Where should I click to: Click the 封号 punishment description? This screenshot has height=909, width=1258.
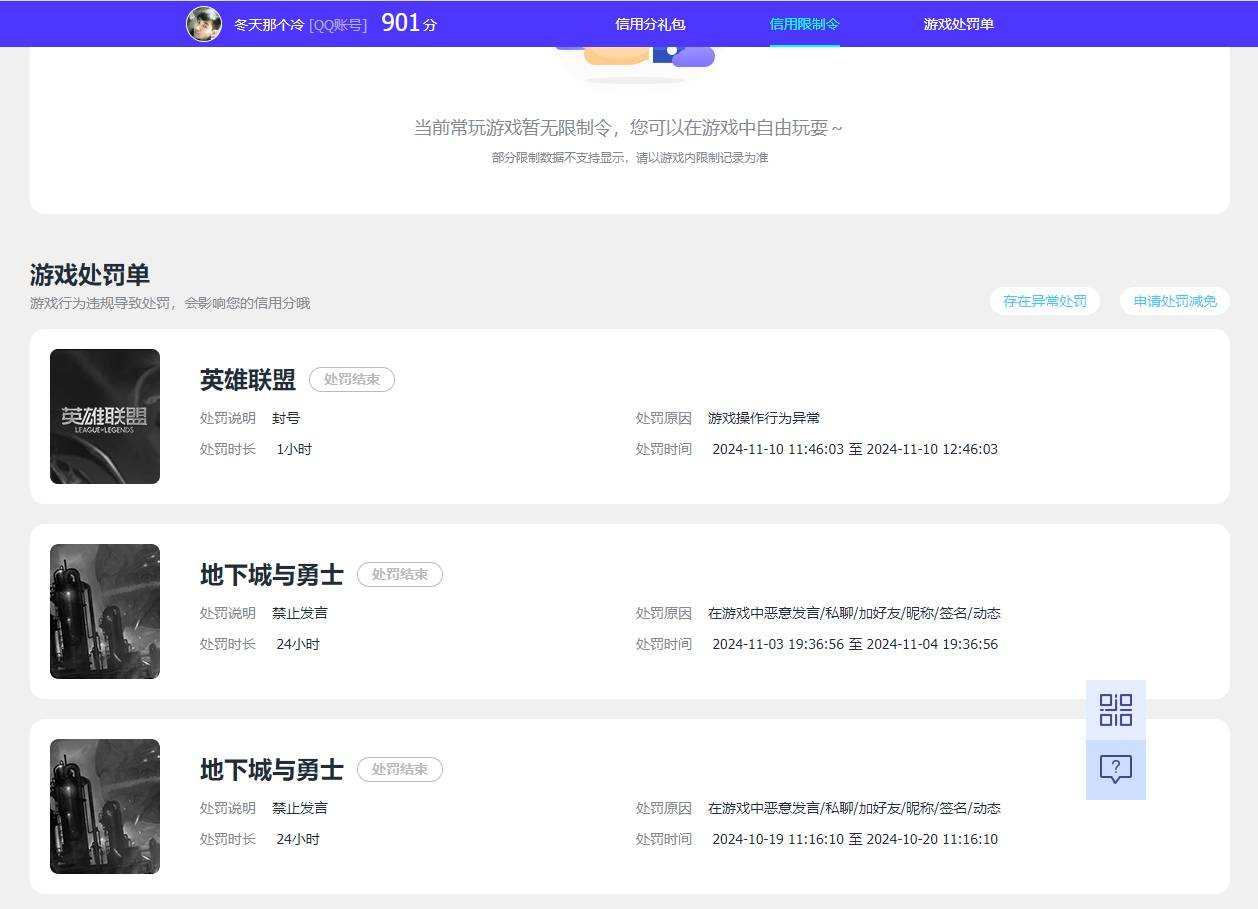click(x=286, y=418)
